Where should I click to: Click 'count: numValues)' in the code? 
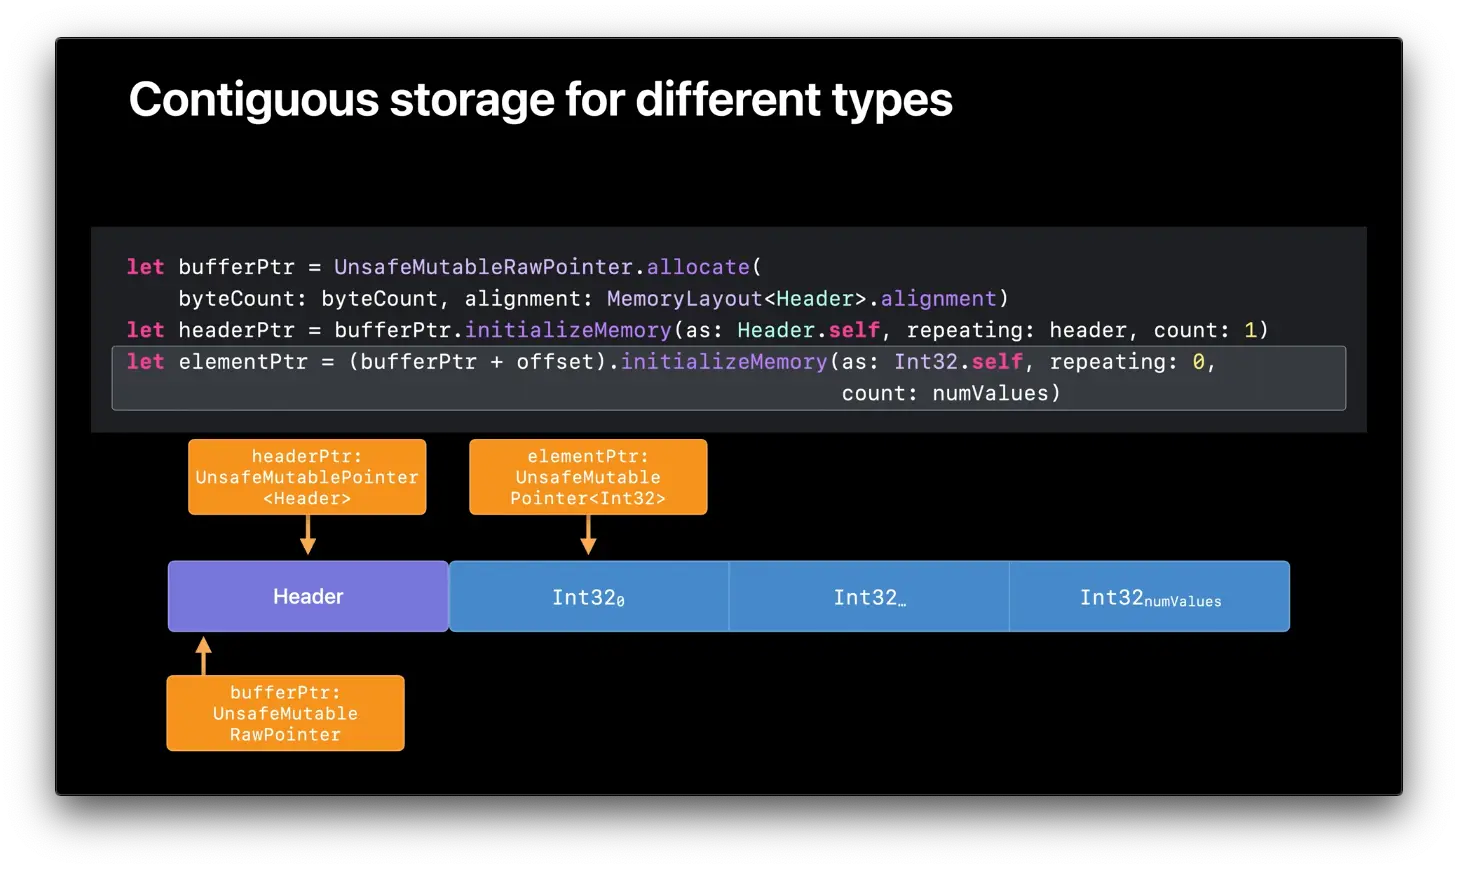click(951, 393)
